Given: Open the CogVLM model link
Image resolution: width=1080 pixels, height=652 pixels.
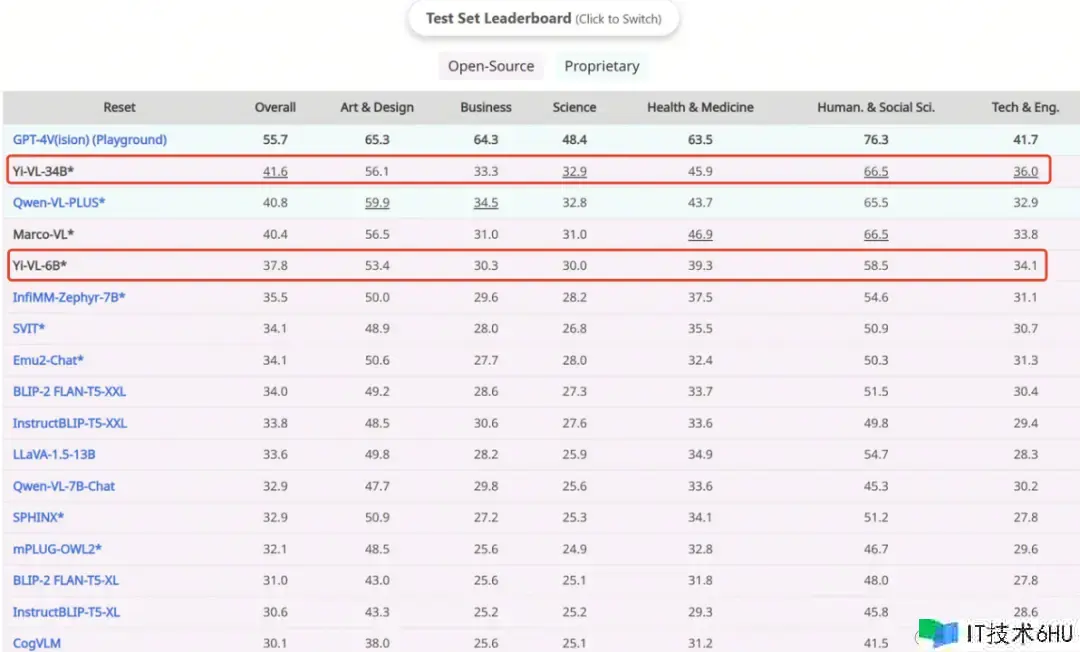Looking at the screenshot, I should pos(37,643).
